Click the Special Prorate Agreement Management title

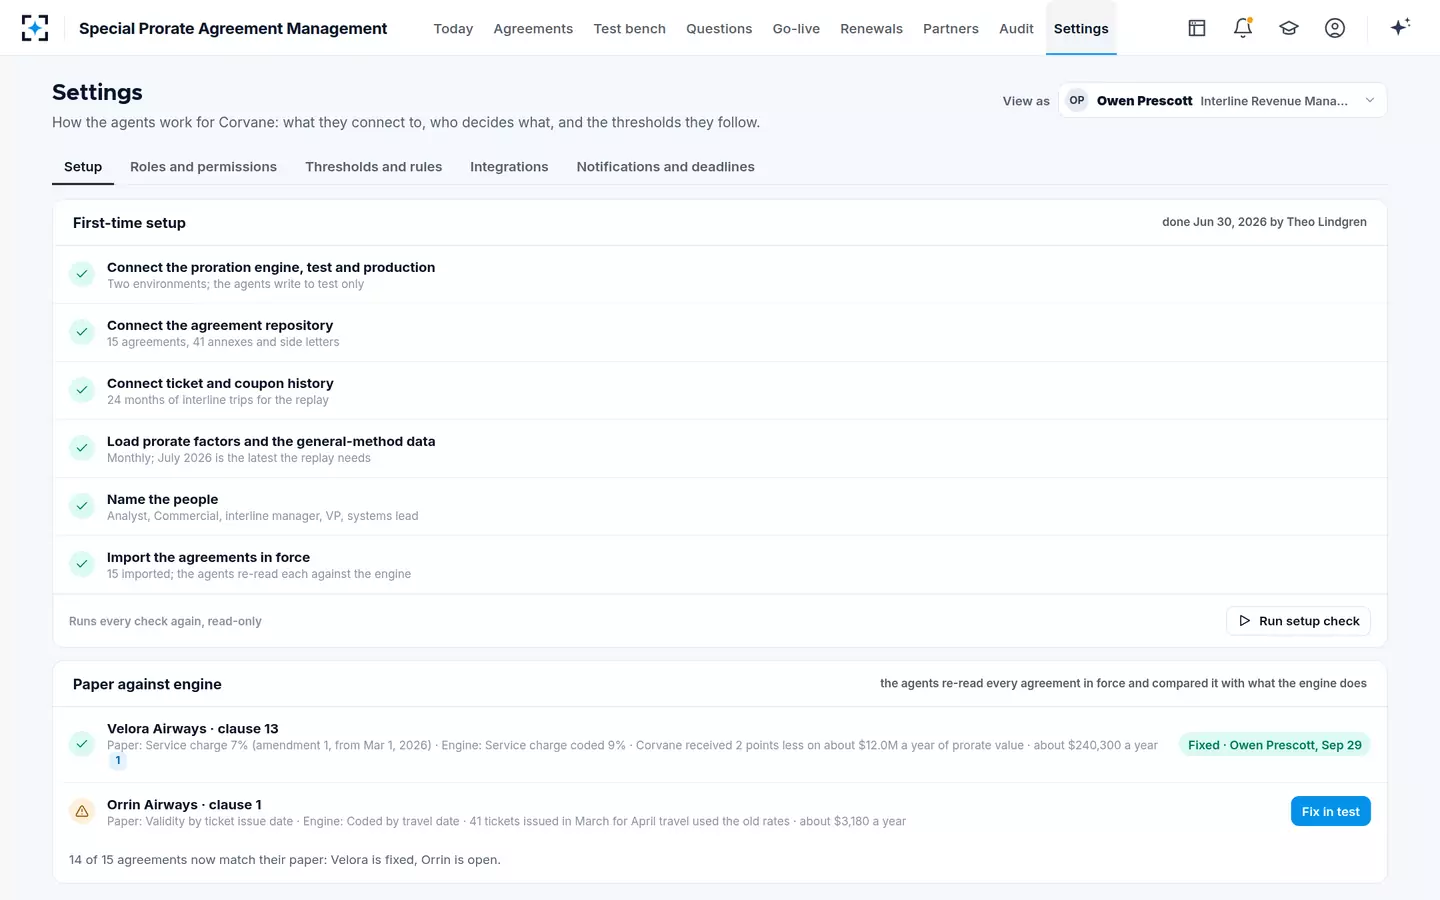233,28
